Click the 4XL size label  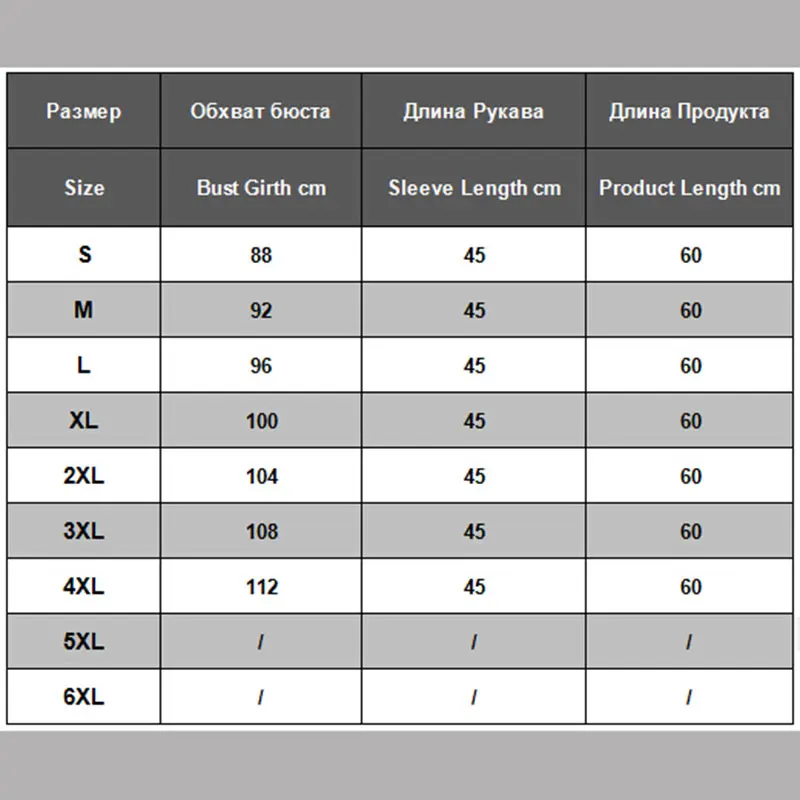(x=84, y=586)
